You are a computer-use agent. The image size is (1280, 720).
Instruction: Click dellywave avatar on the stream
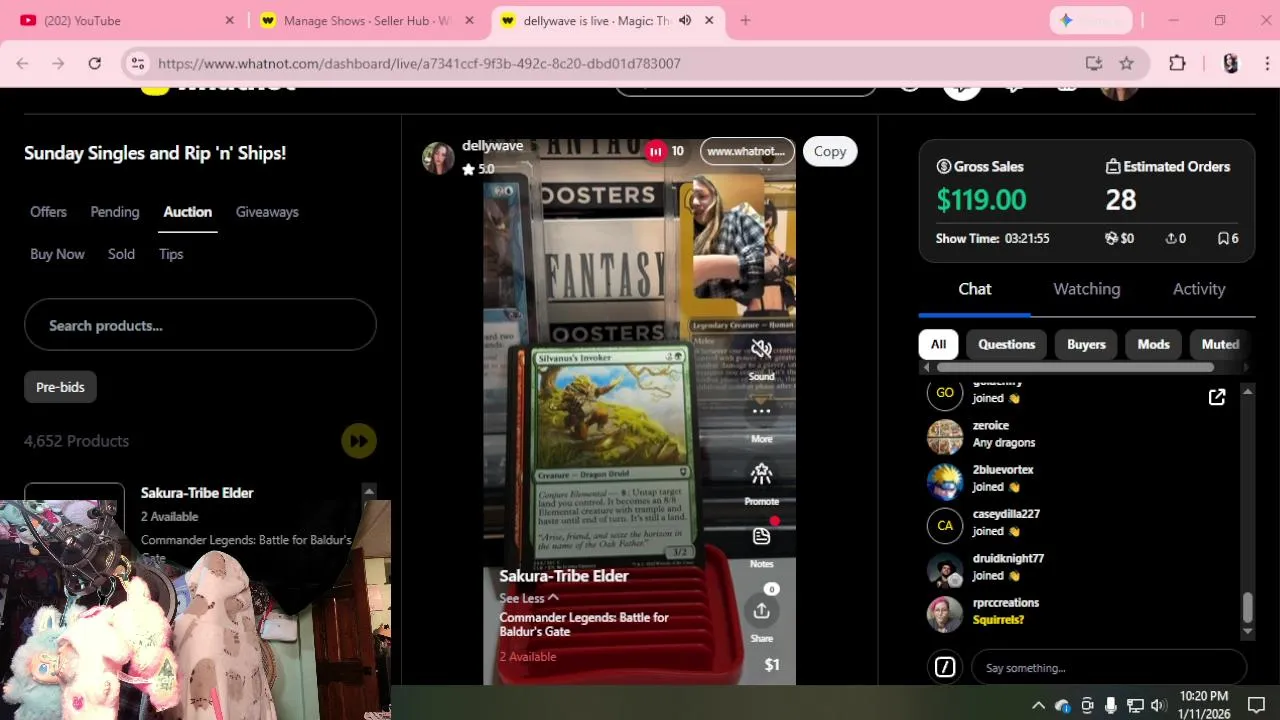point(438,157)
